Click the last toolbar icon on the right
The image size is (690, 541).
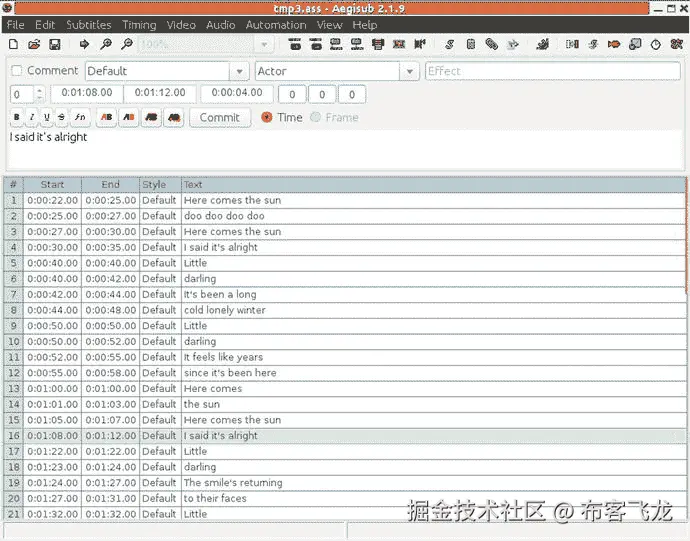676,44
